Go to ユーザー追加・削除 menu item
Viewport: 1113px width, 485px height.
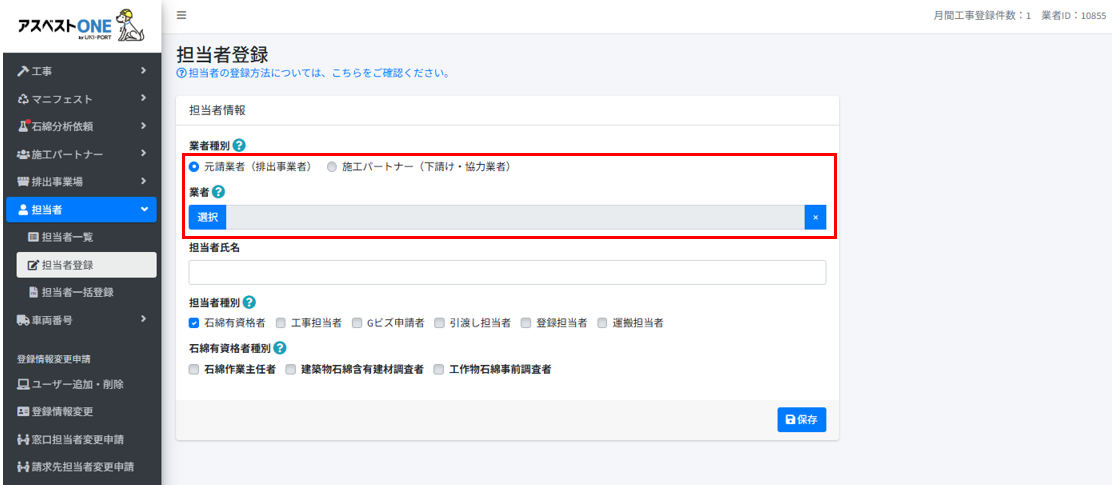pos(78,384)
